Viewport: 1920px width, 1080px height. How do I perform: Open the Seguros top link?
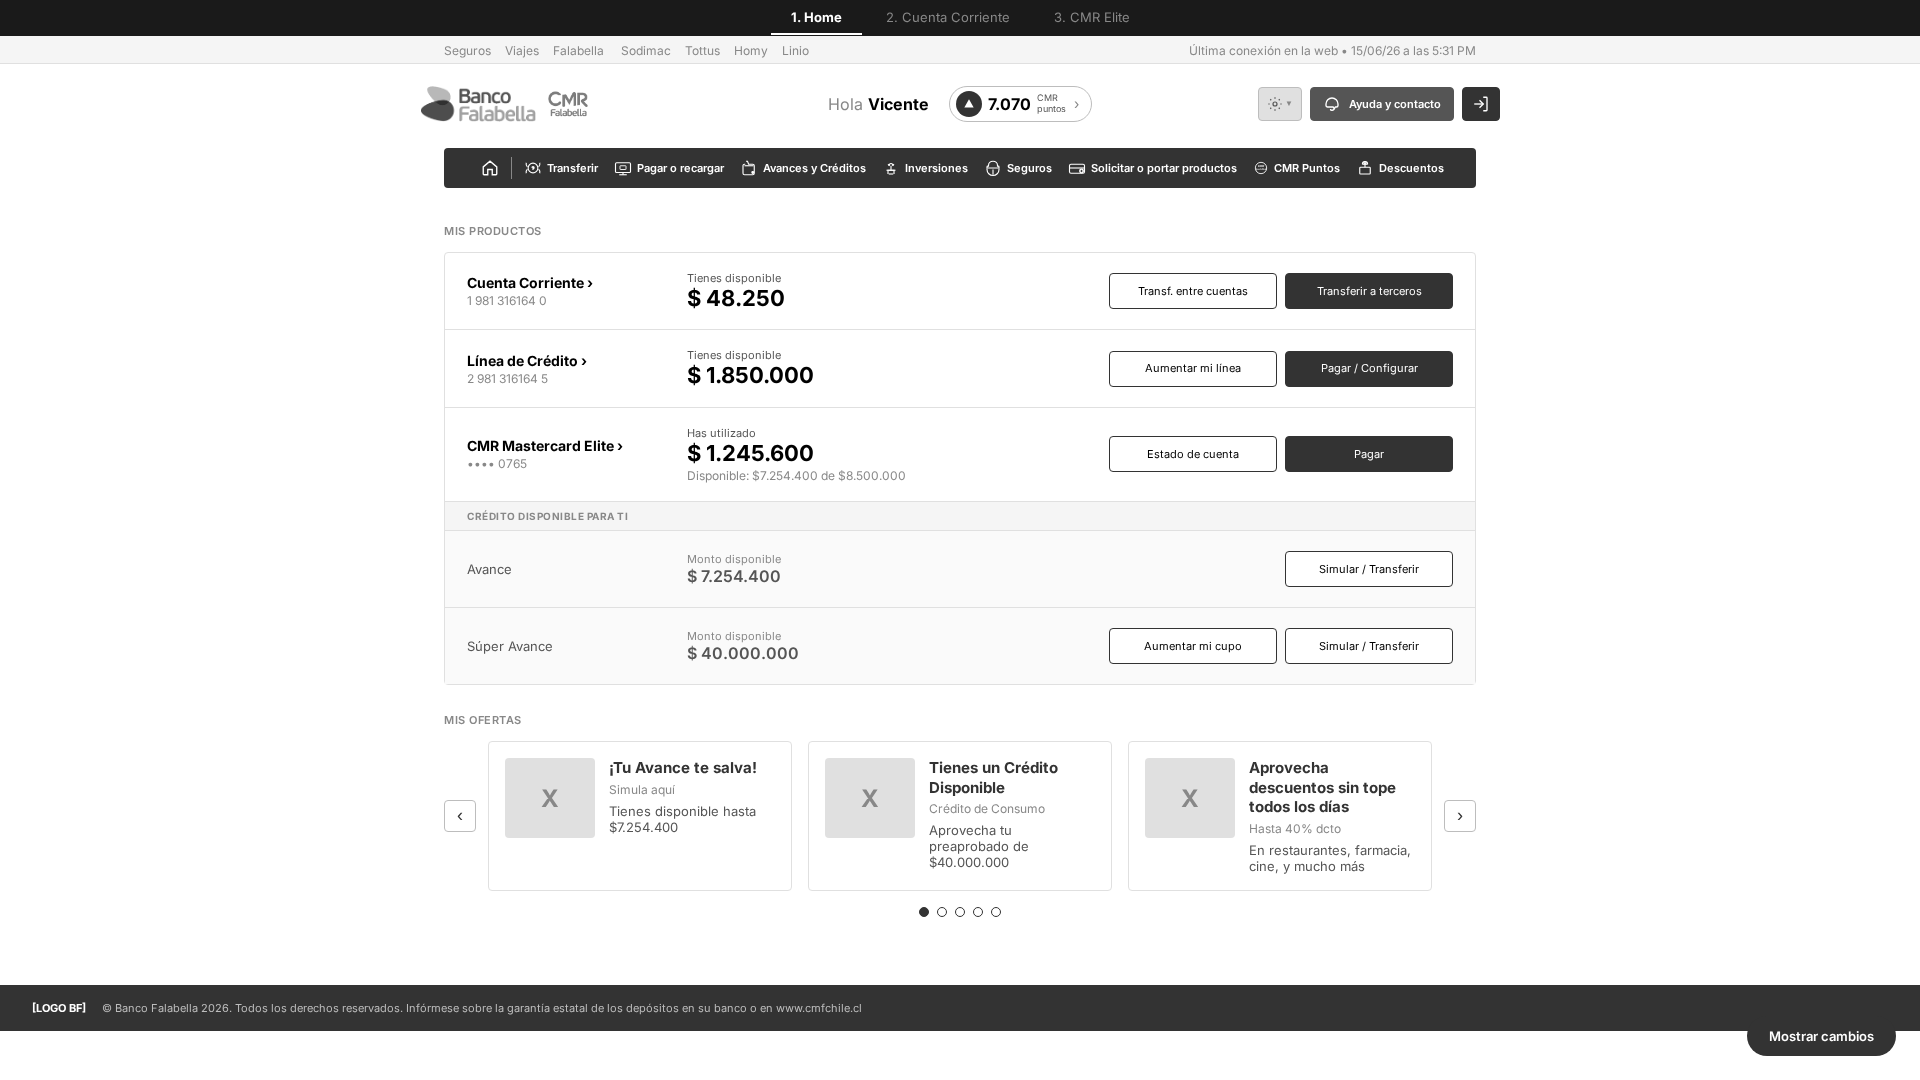(x=467, y=50)
